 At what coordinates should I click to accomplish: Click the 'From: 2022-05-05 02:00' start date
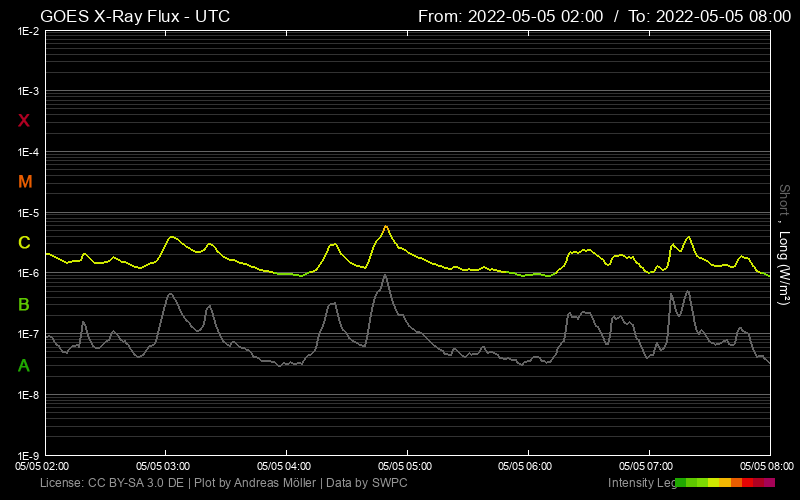click(510, 16)
